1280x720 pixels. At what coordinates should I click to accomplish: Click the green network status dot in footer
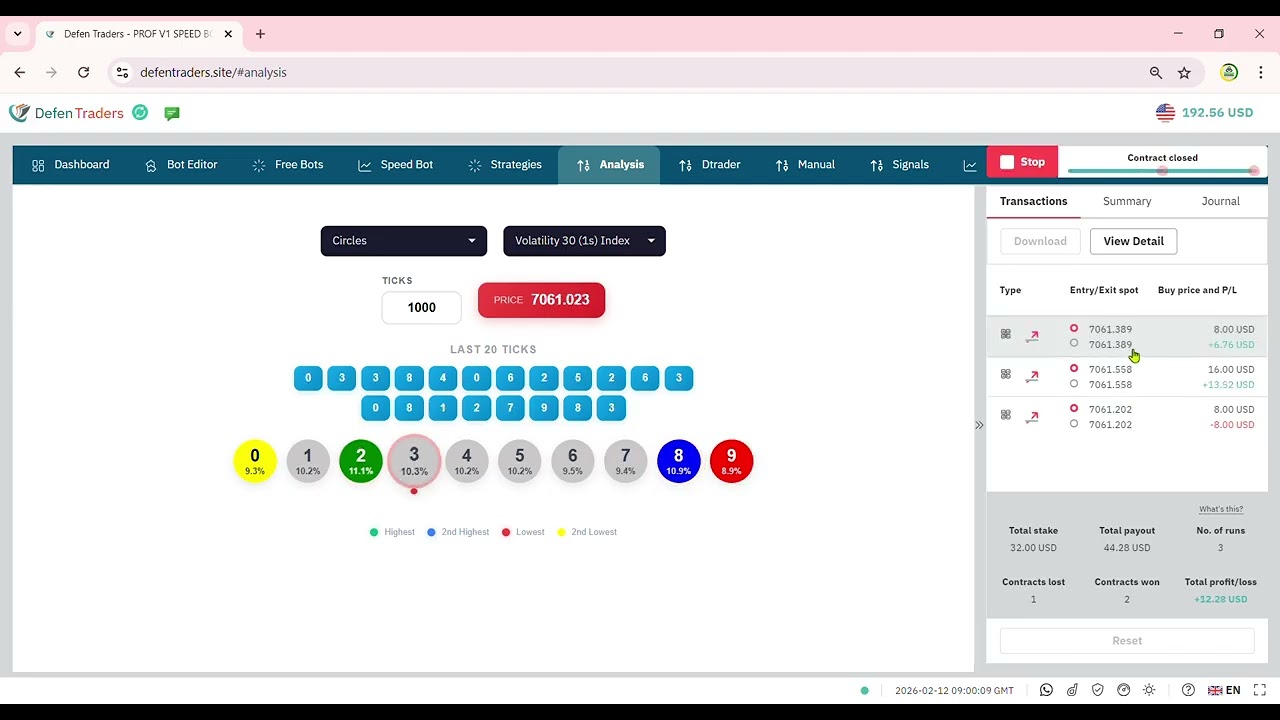point(865,690)
